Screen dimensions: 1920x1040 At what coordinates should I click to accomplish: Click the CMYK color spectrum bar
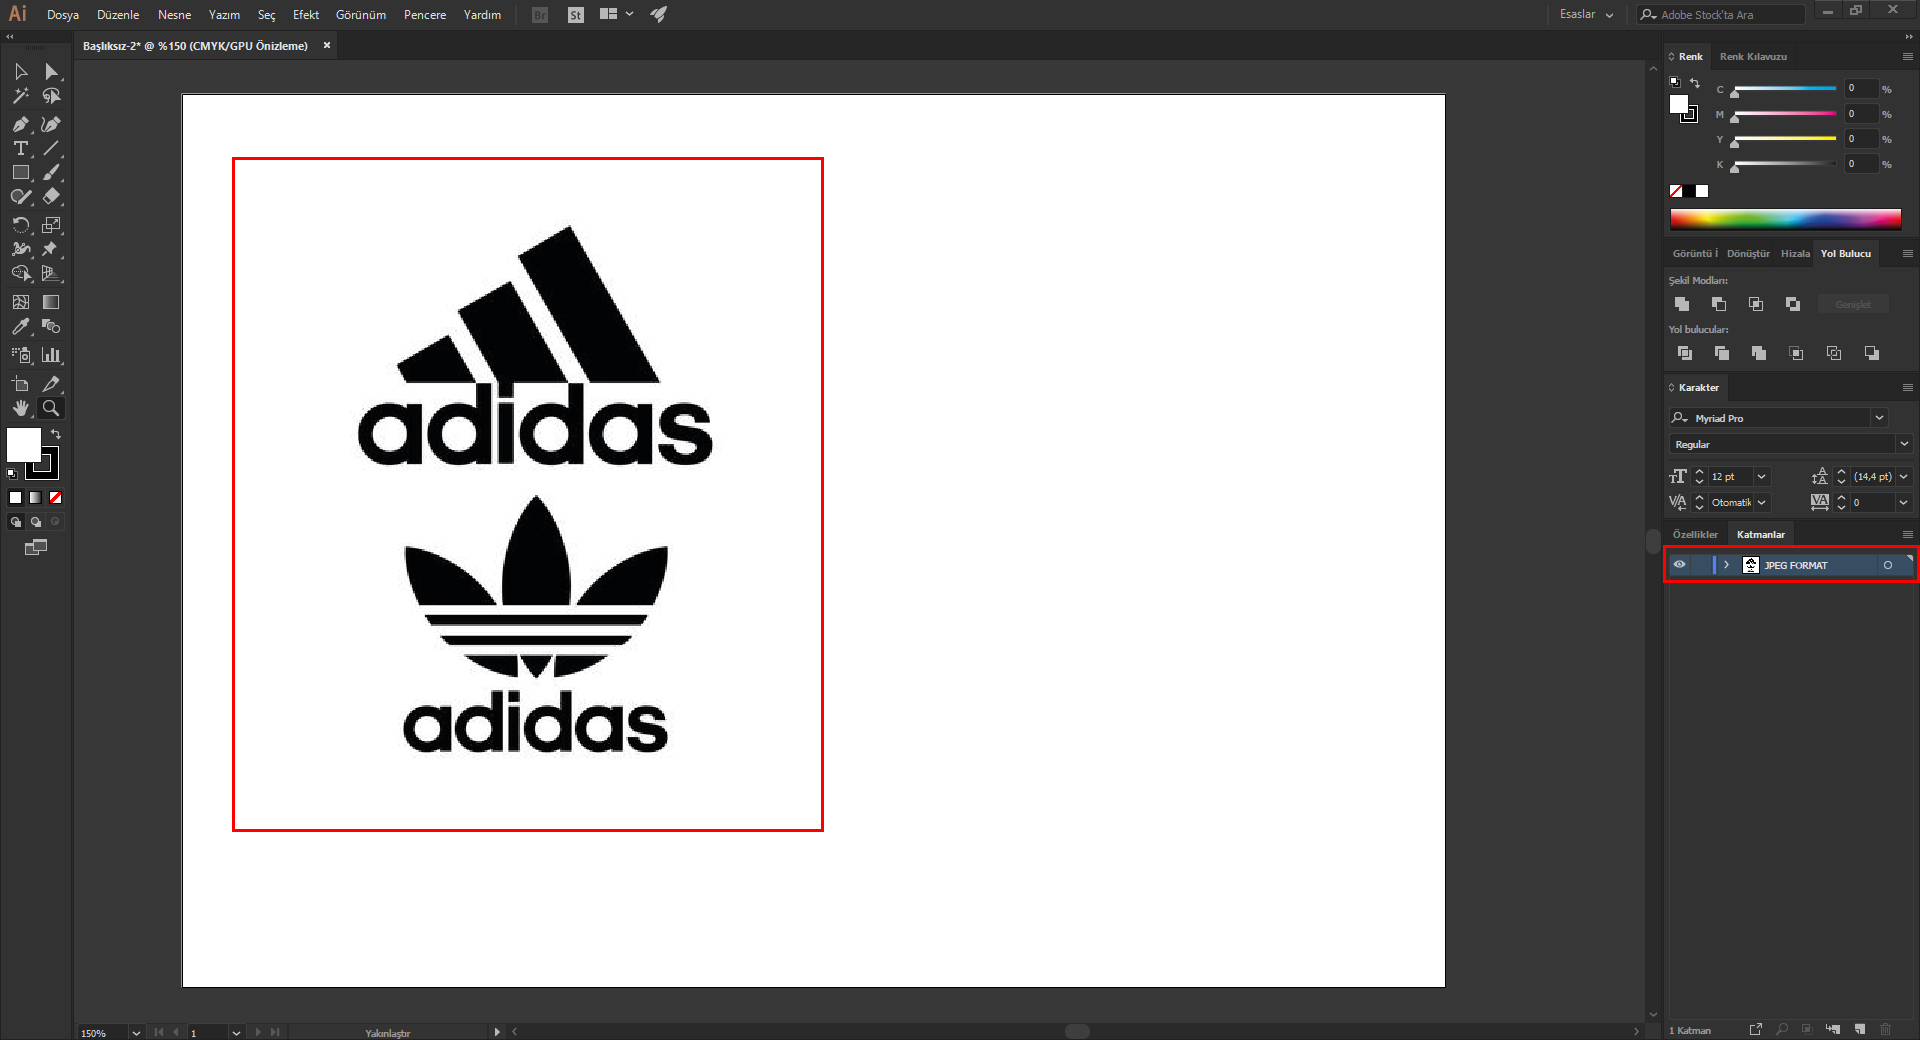pyautogui.click(x=1785, y=219)
